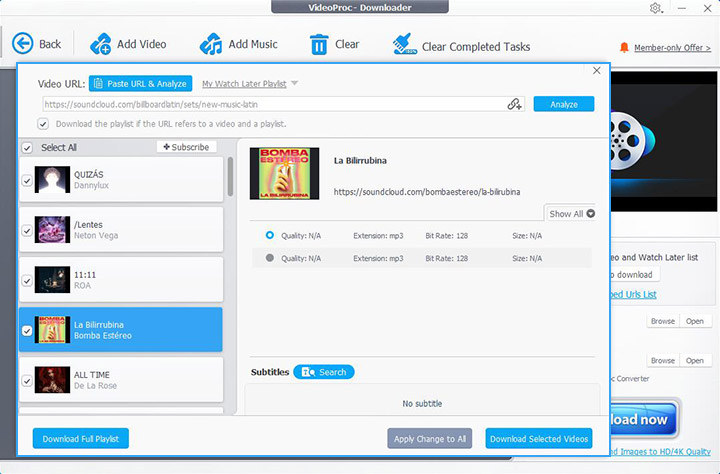Screen dimensions: 720x474
Task: Expand the Show All formats list
Action: tap(572, 214)
